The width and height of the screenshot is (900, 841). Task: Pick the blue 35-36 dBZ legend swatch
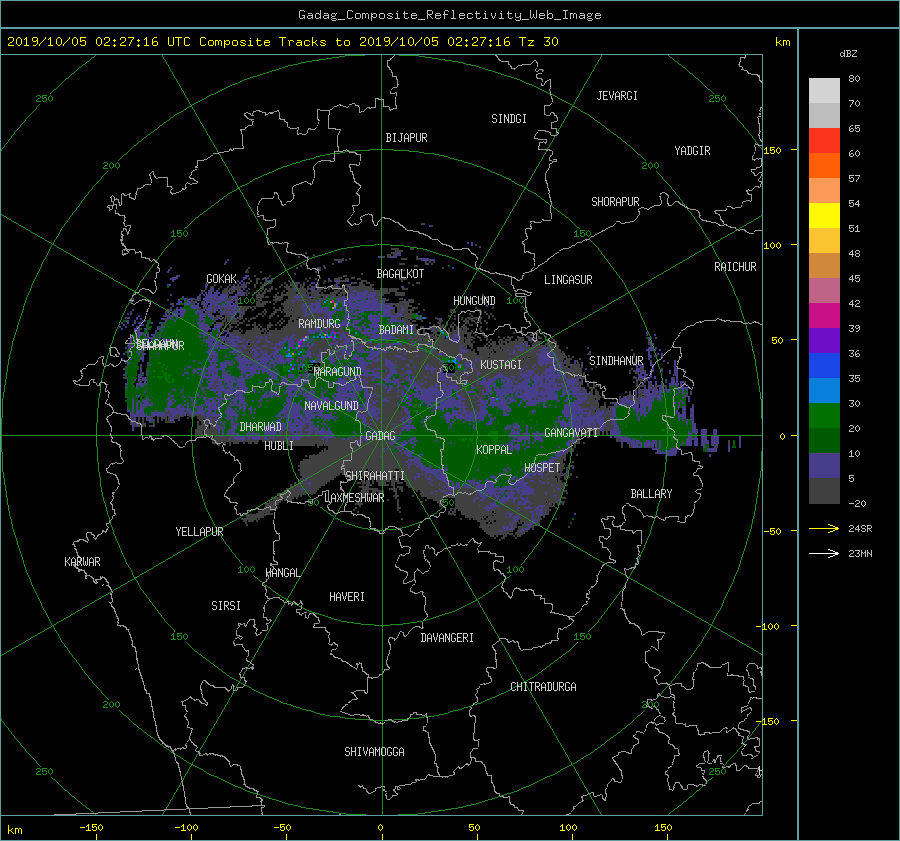tap(824, 366)
